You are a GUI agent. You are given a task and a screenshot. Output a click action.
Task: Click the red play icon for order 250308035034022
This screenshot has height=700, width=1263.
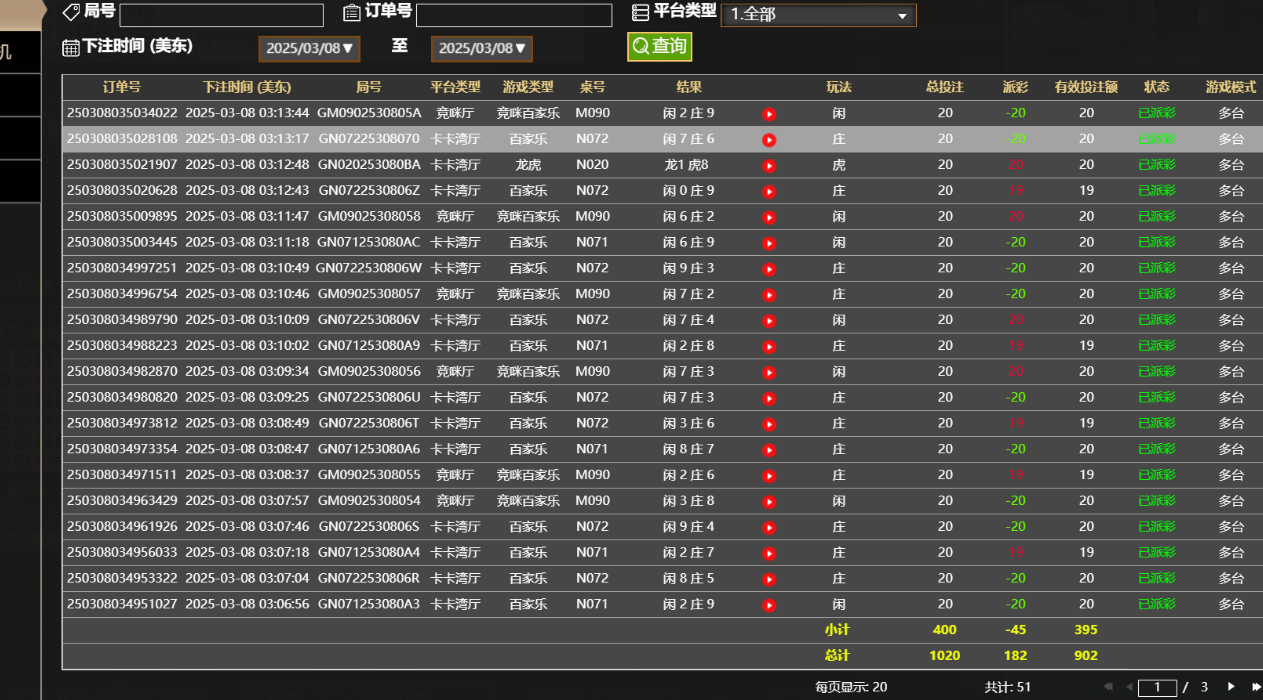coord(769,114)
